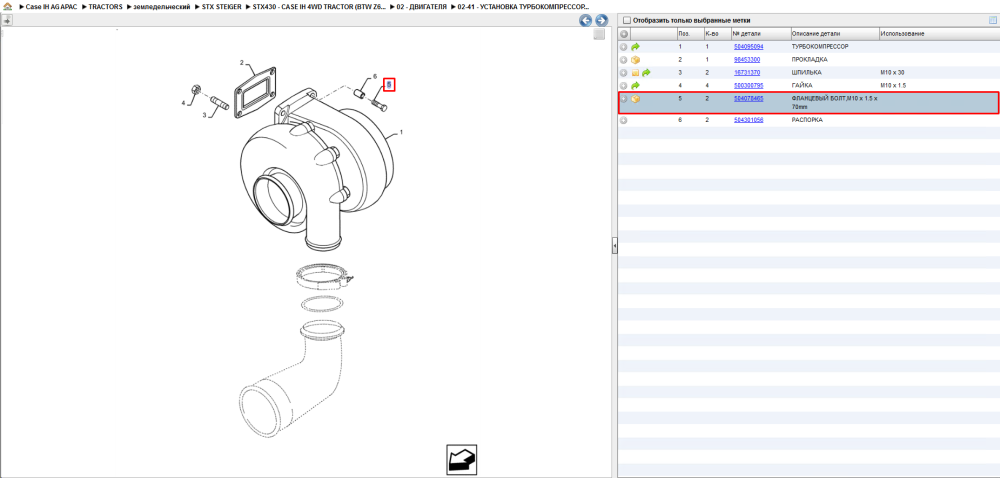
Task: Open TRACTORS breadcrumb
Action: [x=106, y=6]
